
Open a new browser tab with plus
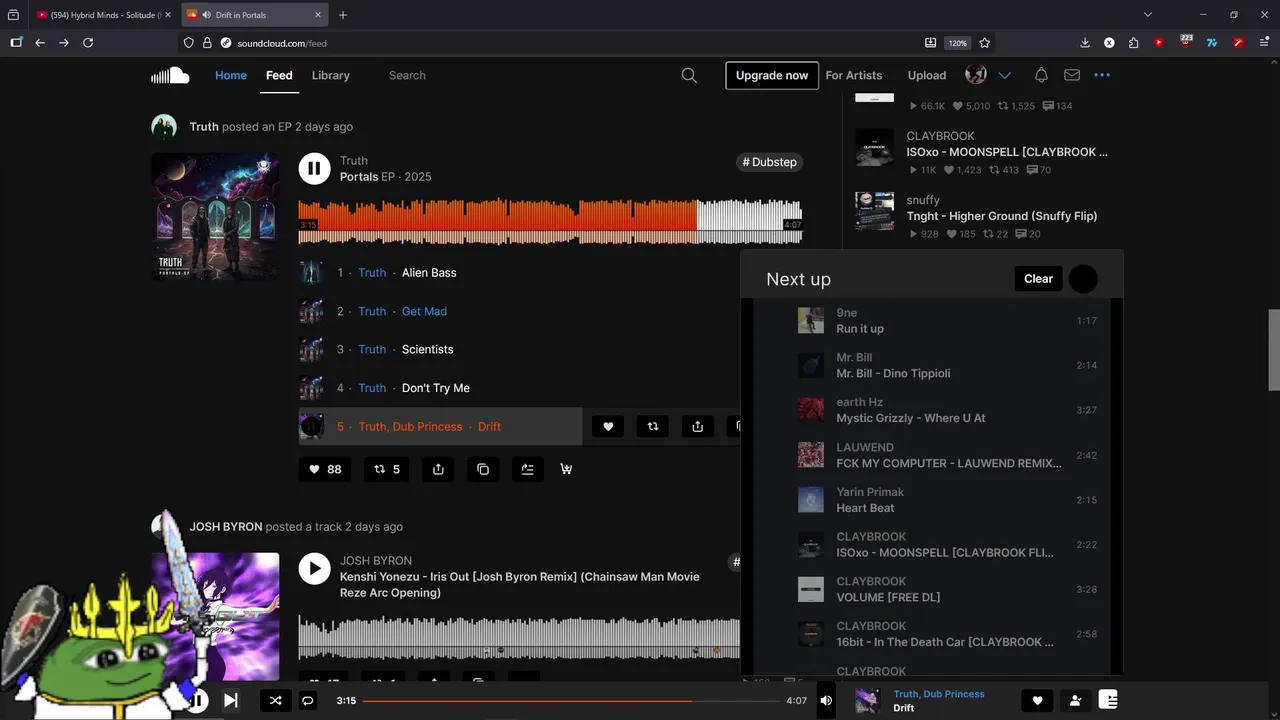(x=343, y=15)
